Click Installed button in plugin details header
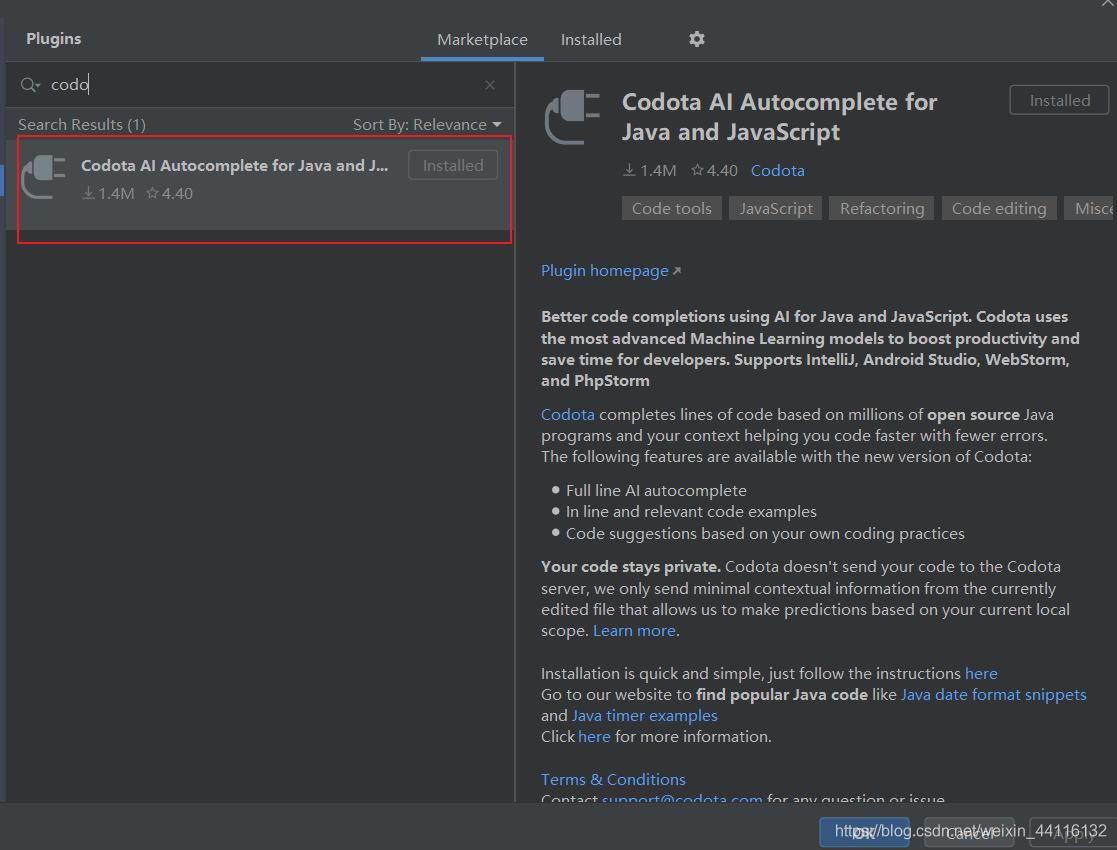Image resolution: width=1117 pixels, height=850 pixels. pos(1059,100)
